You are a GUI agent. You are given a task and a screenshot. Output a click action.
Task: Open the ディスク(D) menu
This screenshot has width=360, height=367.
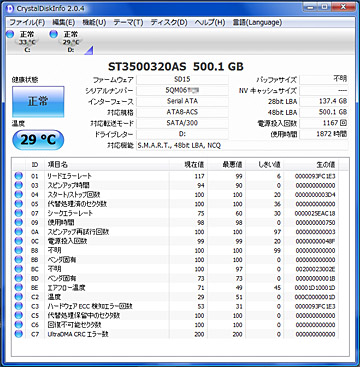[169, 22]
